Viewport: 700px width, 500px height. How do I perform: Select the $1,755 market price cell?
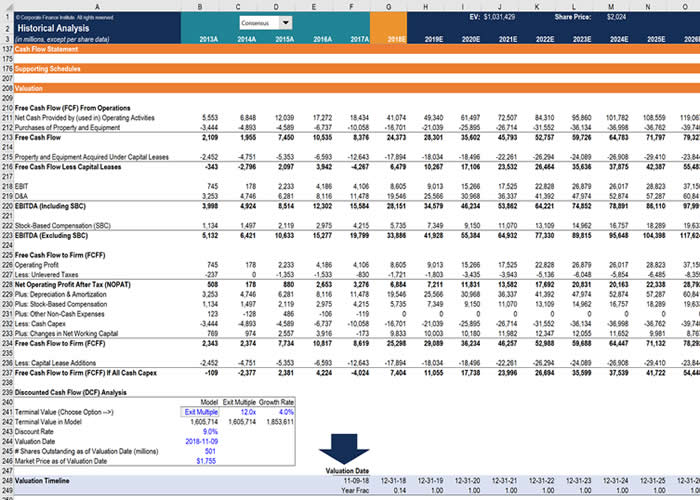pos(200,461)
